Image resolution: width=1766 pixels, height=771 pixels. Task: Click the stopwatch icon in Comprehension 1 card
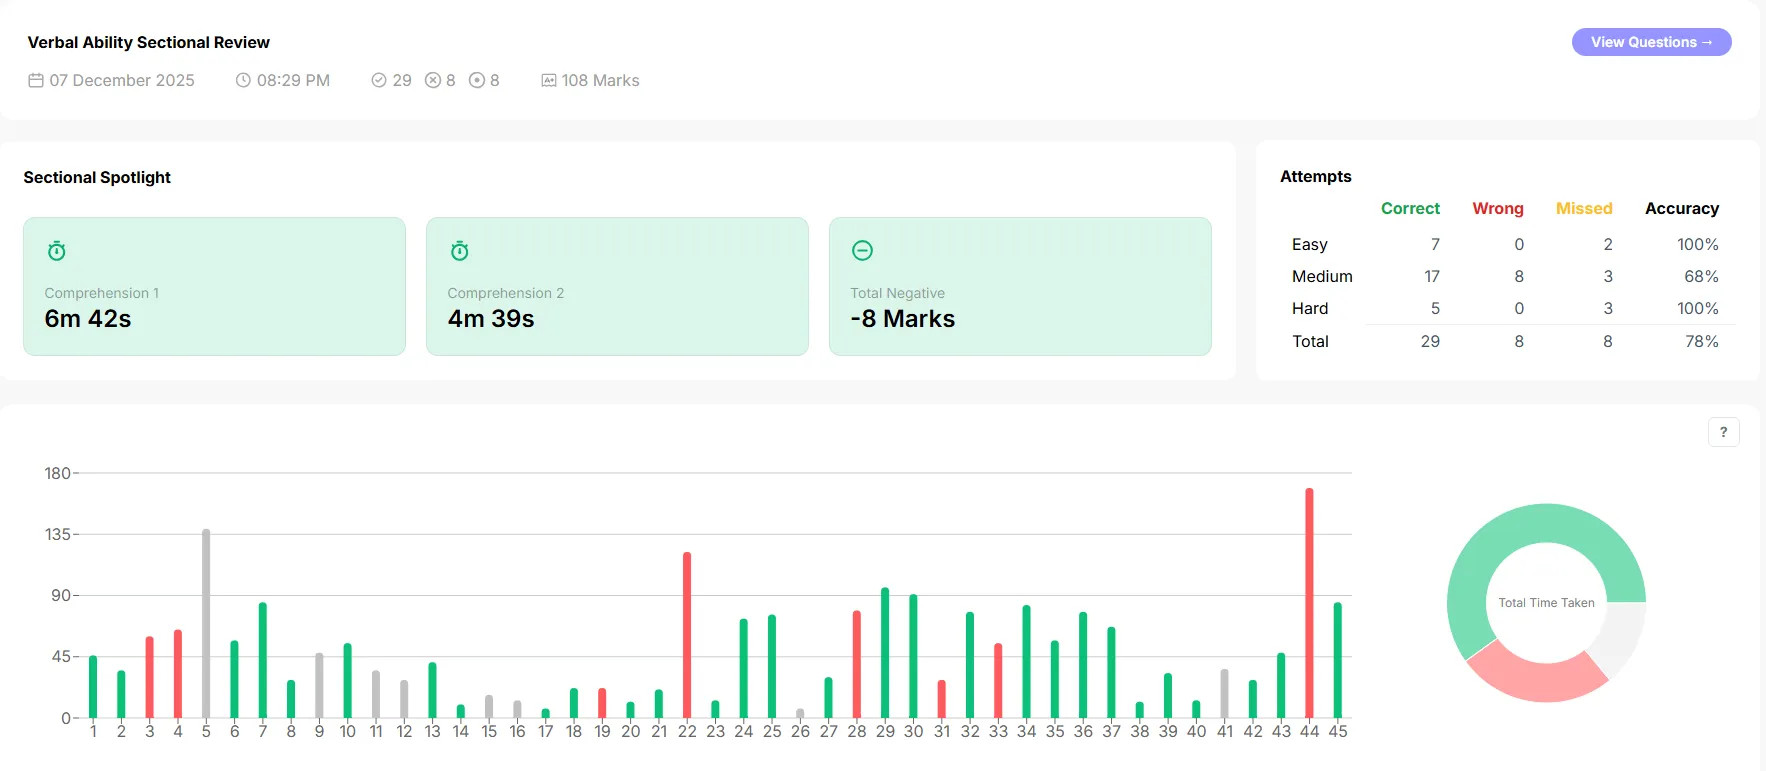coord(57,251)
